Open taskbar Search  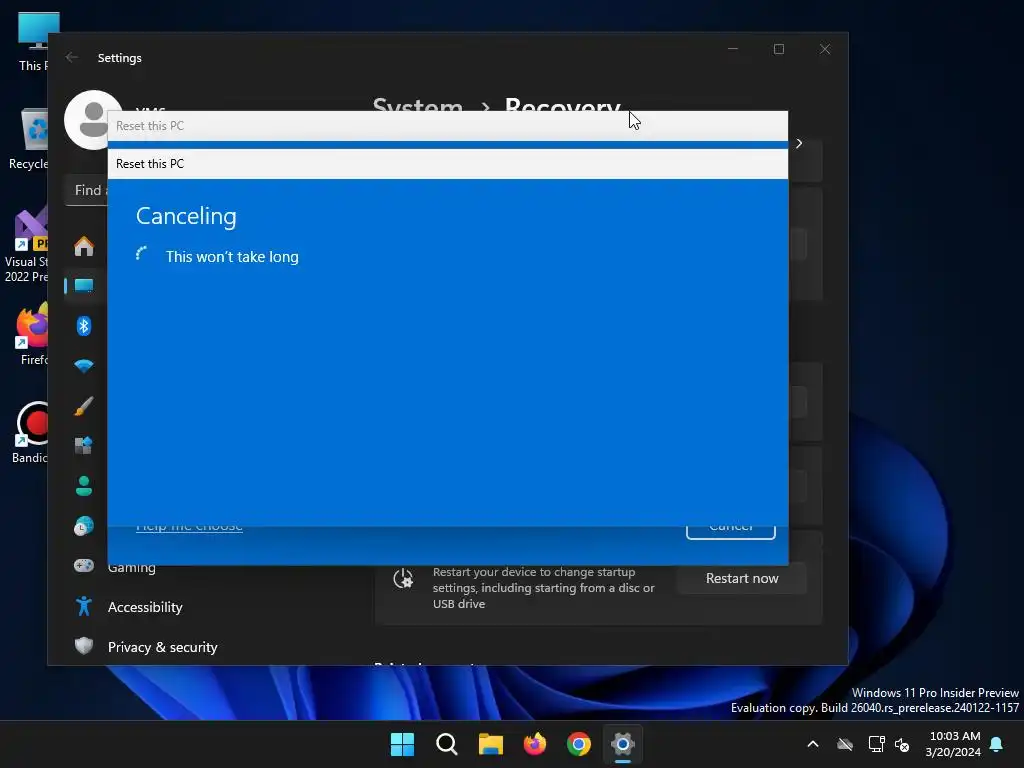pos(447,744)
